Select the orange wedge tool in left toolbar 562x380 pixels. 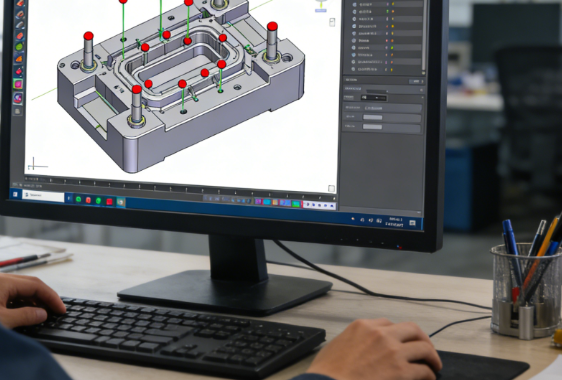point(19,59)
